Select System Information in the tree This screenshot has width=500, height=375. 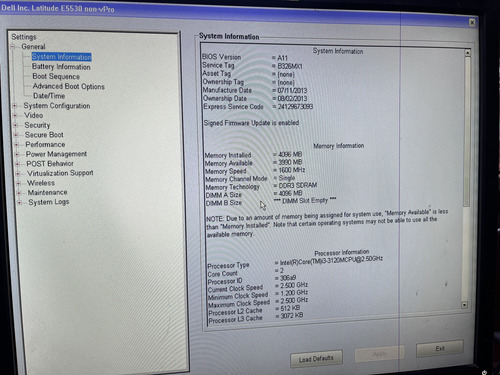pyautogui.click(x=61, y=57)
